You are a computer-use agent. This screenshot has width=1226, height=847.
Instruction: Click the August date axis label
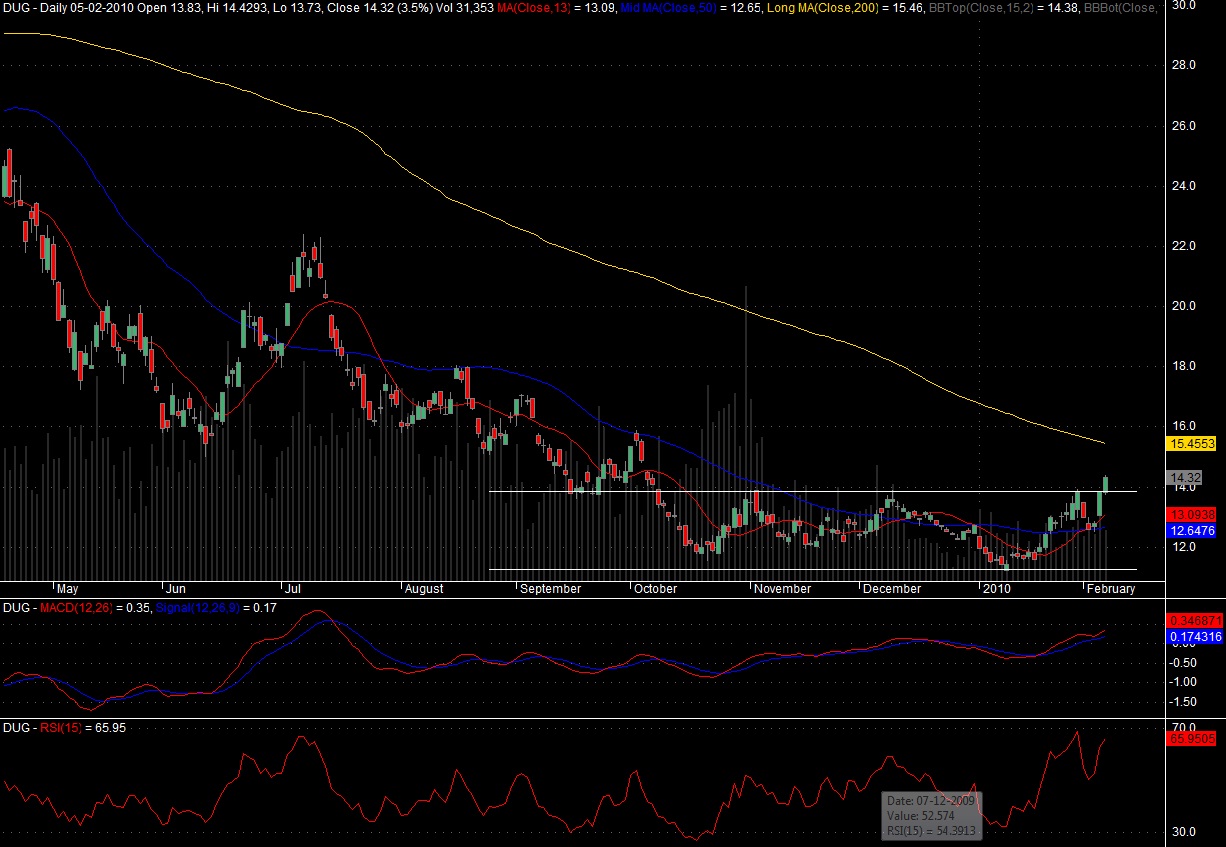(x=424, y=589)
